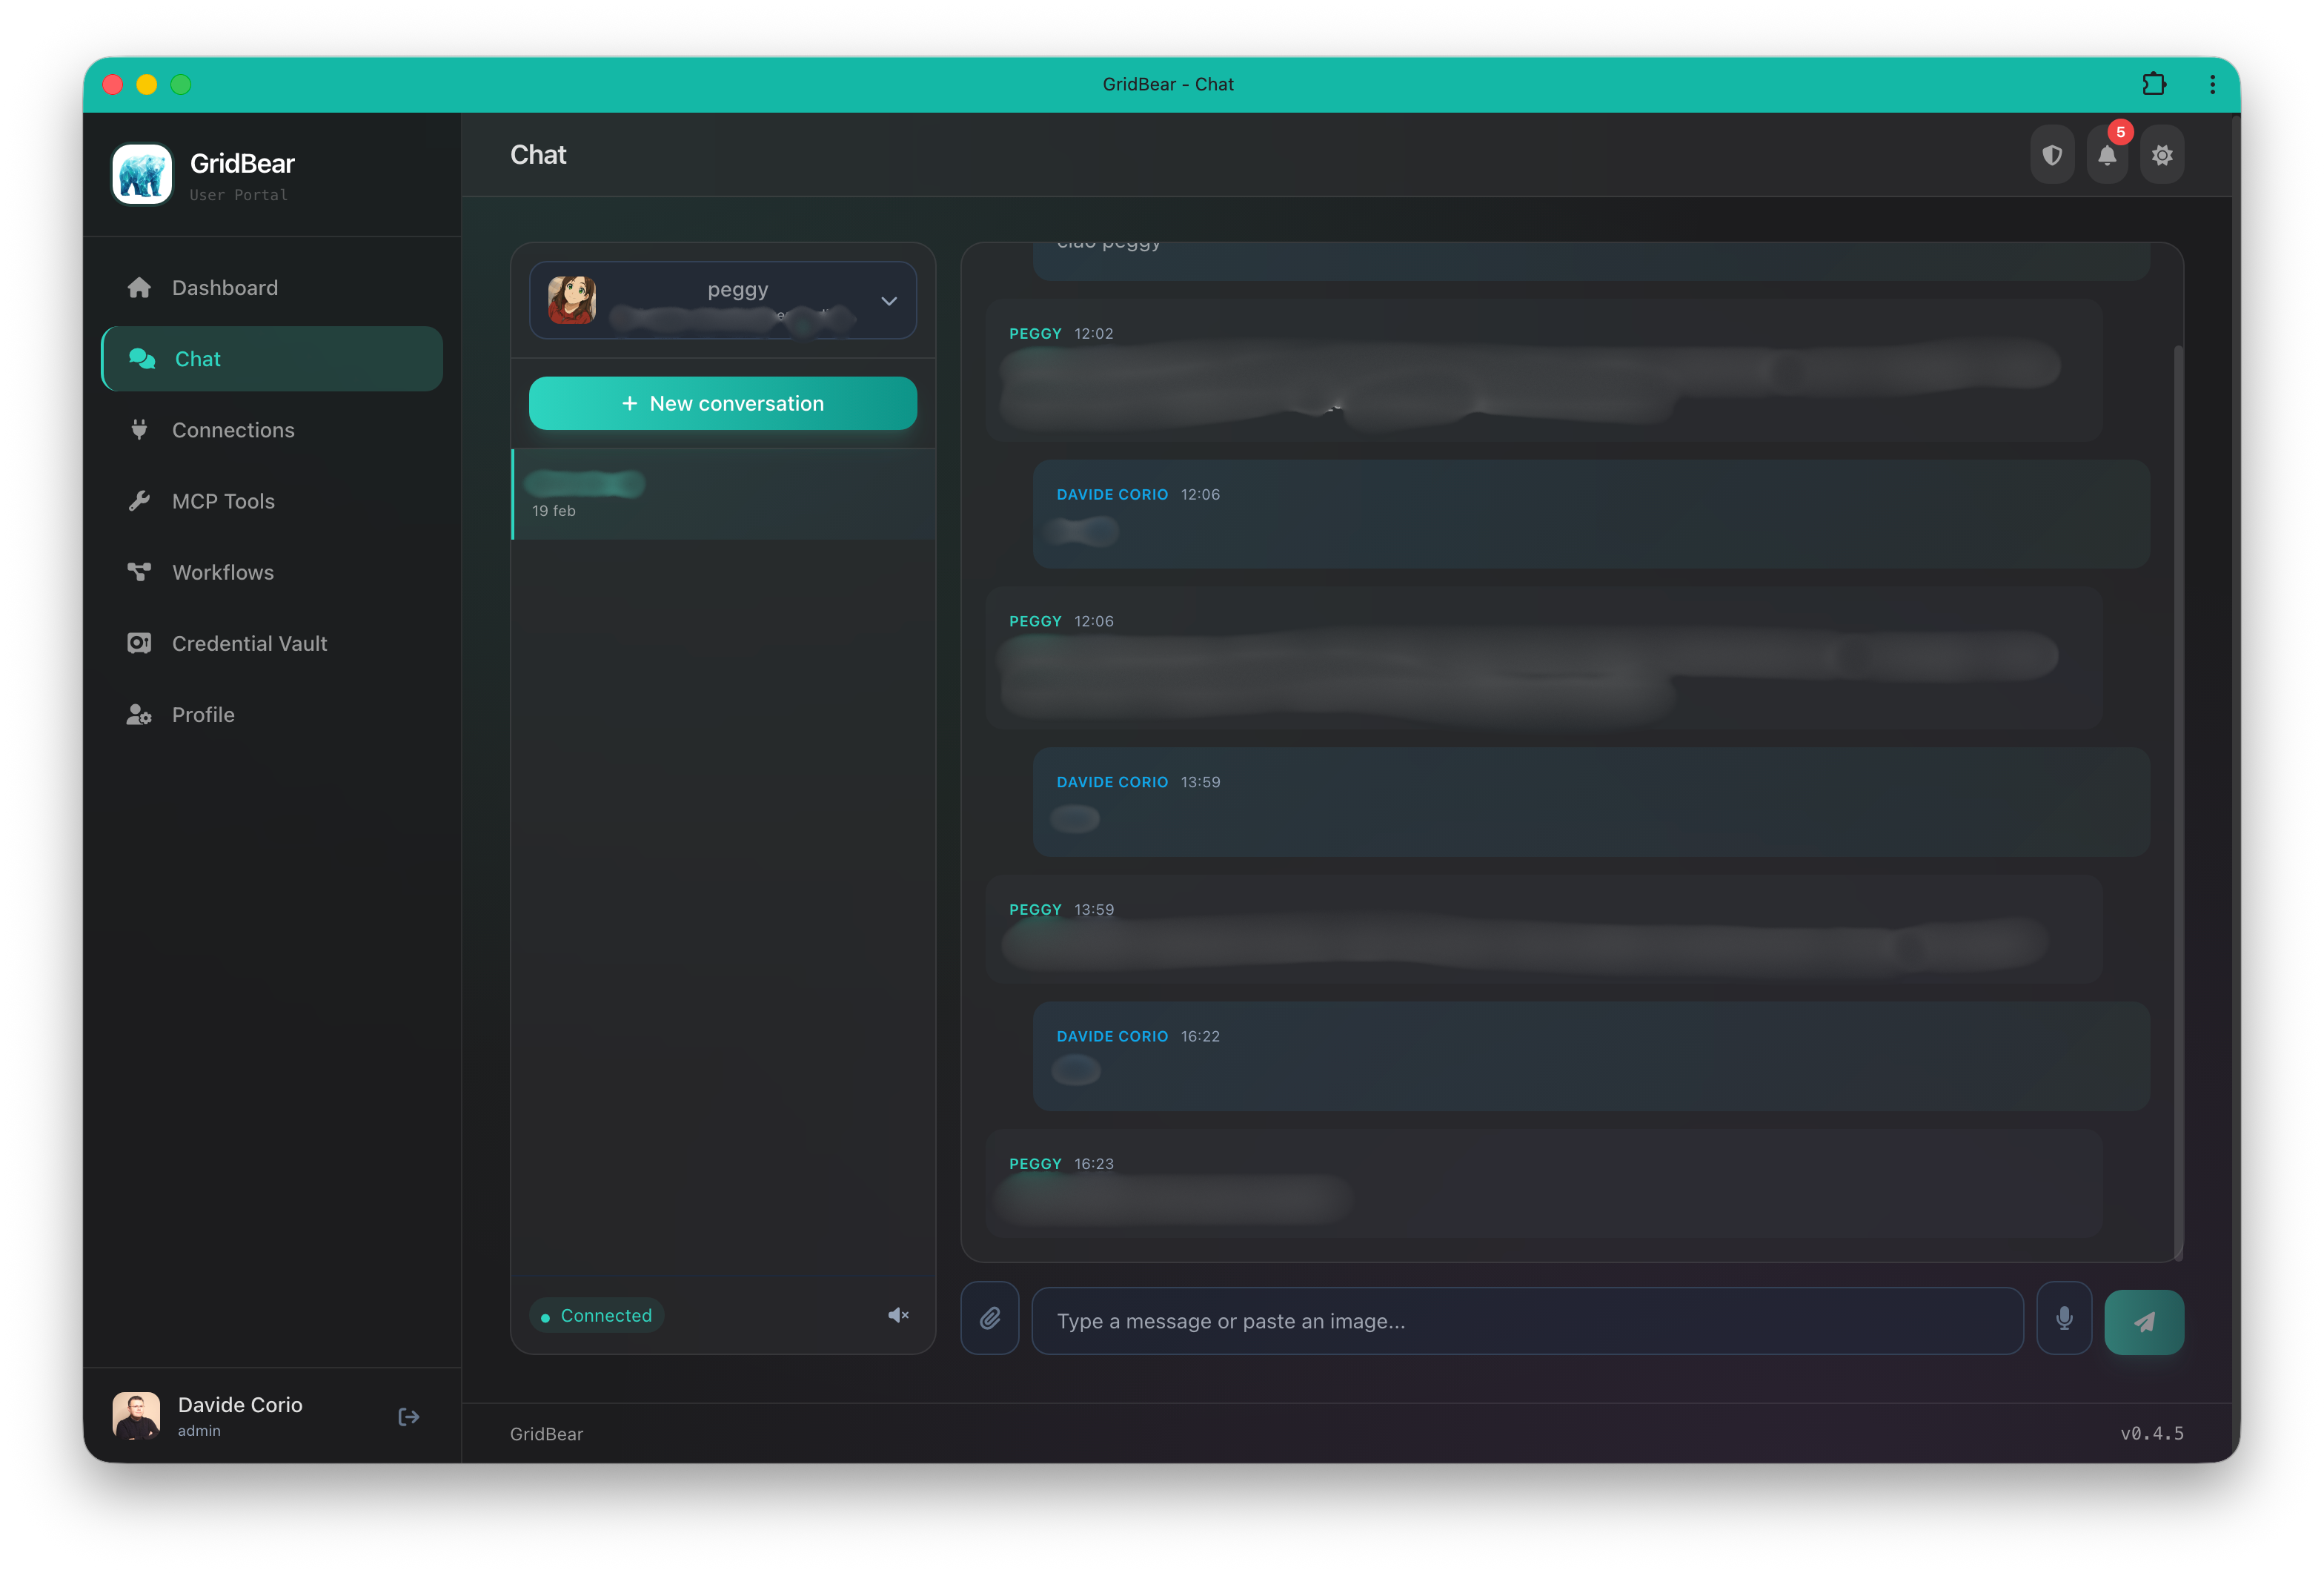Click the microphone icon for voice input
2324x1573 pixels.
tap(2064, 1318)
